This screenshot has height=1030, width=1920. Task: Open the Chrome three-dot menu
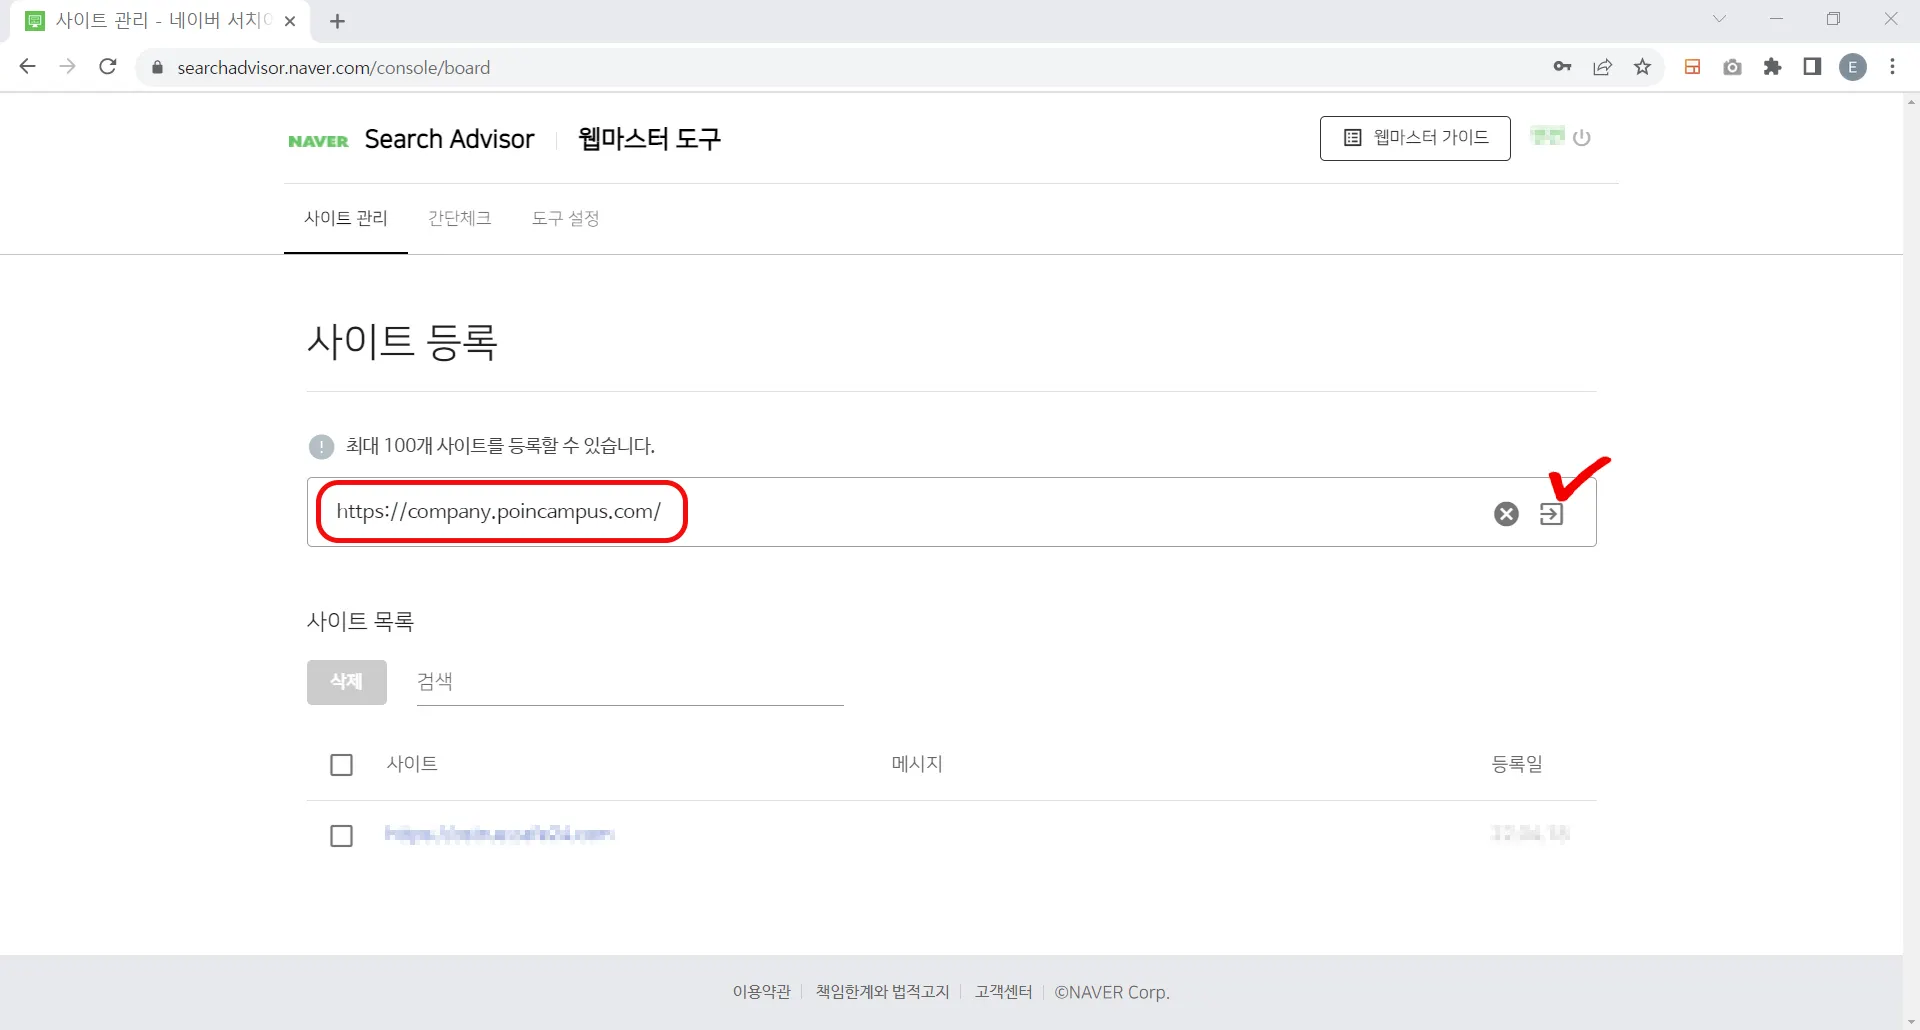click(x=1892, y=67)
